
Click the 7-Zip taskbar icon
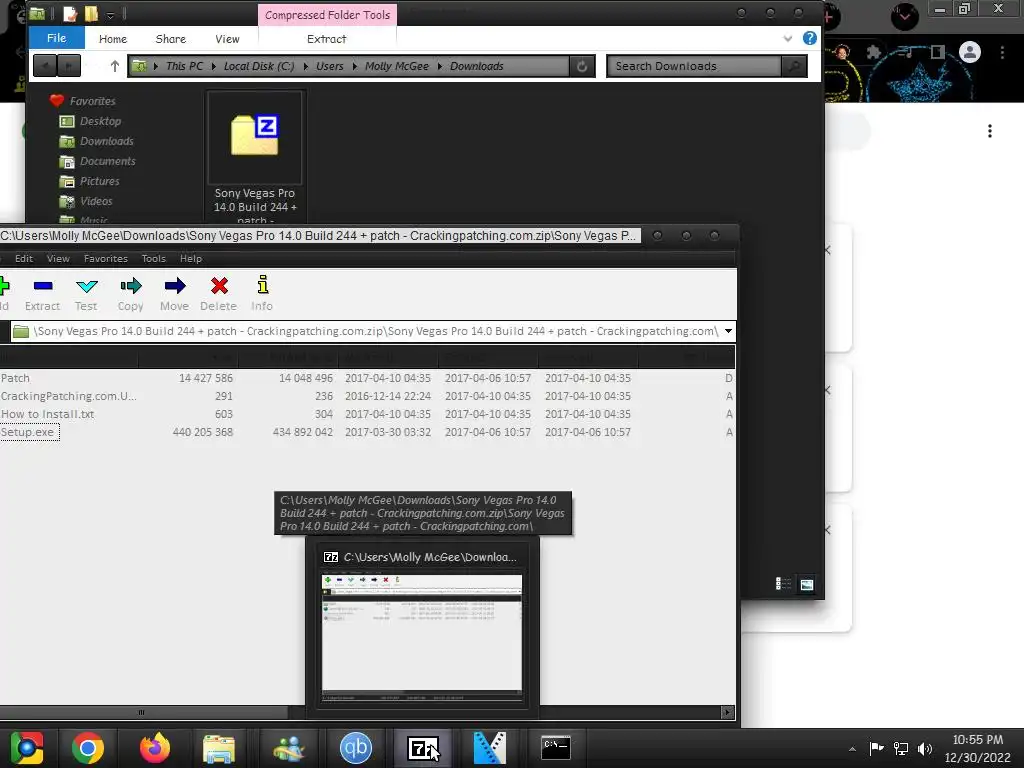point(423,748)
